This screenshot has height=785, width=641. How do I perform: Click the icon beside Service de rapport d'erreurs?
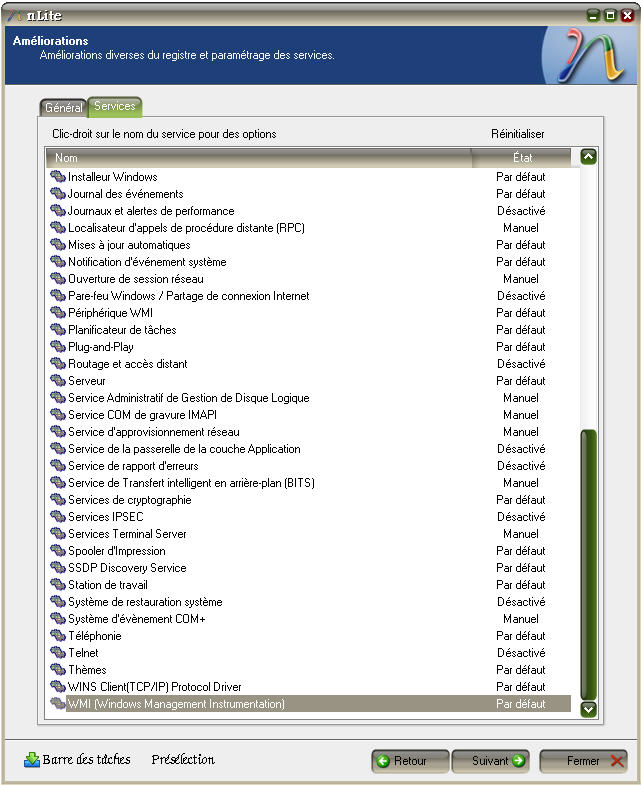click(x=58, y=466)
